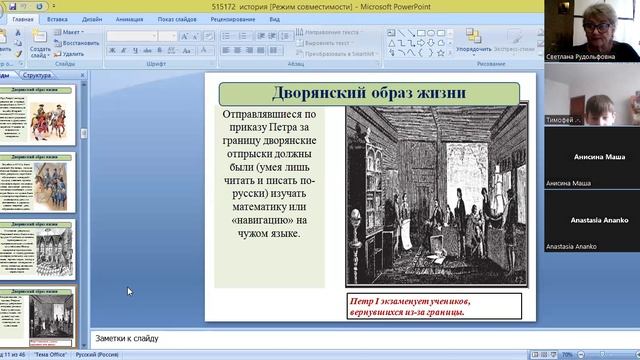Toggle Center text alignment
Image resolution: width=640 pixels, height=360 pixels.
pos(237,51)
